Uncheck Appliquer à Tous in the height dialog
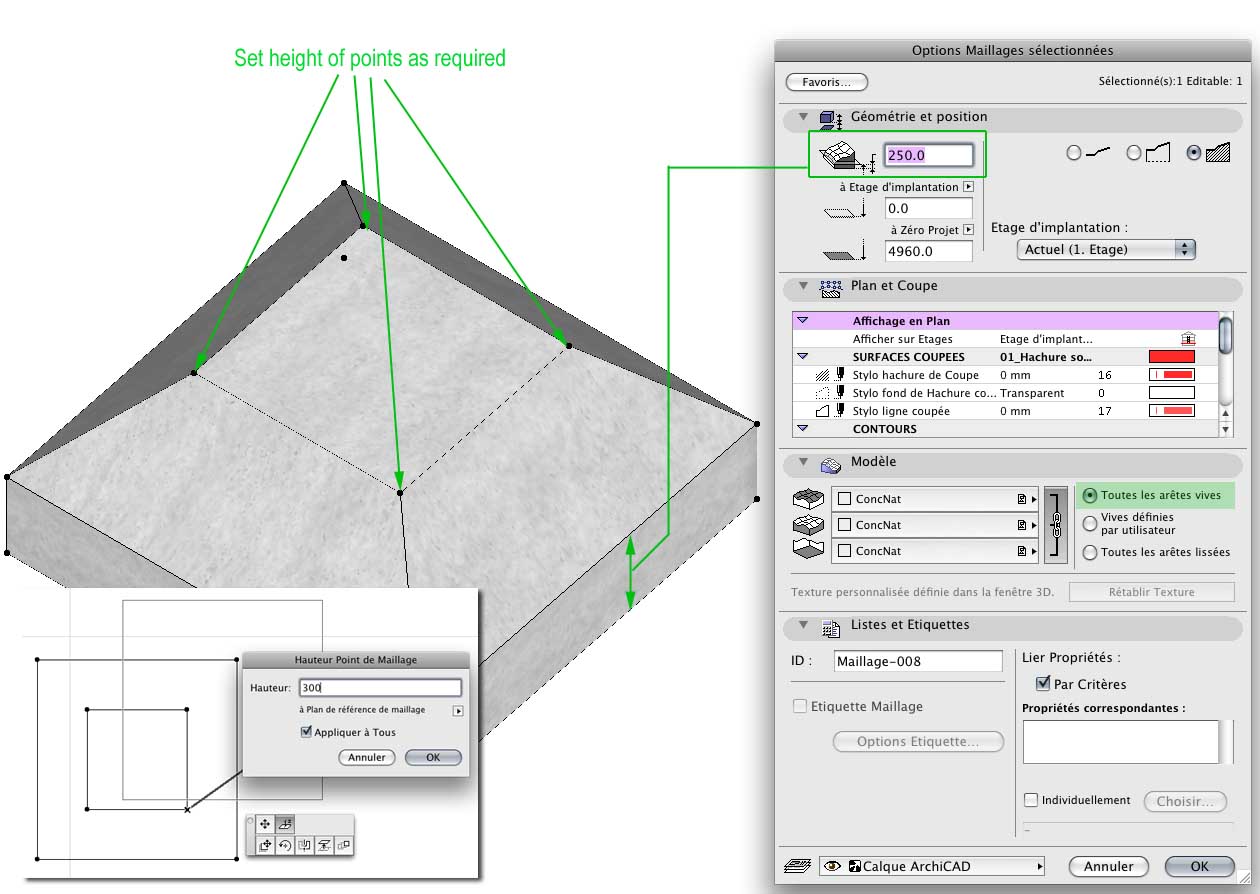The image size is (1260, 894). pos(306,731)
